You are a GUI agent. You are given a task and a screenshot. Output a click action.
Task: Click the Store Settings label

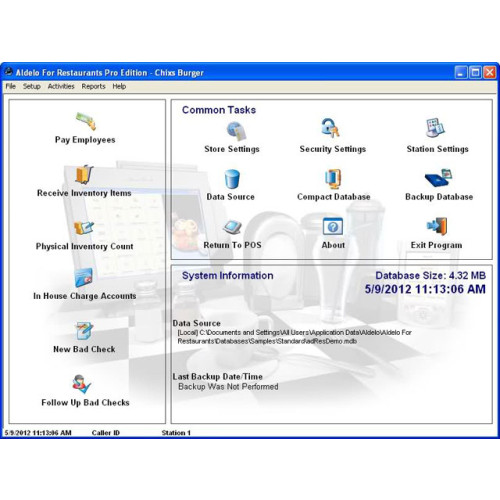pos(232,149)
